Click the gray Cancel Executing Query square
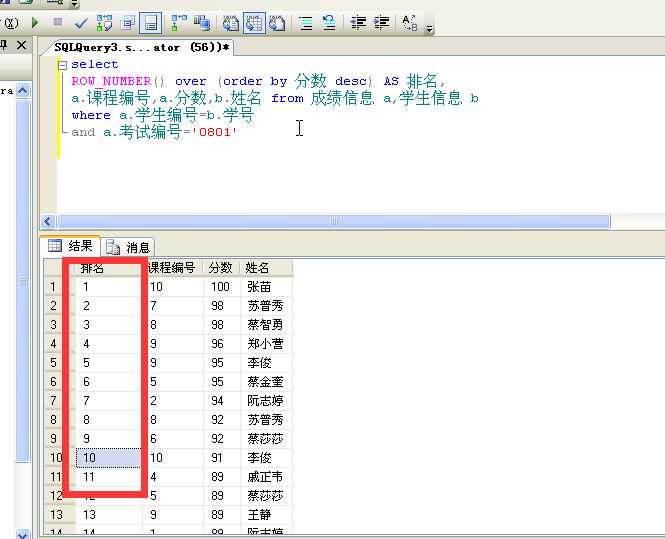 pyautogui.click(x=58, y=22)
